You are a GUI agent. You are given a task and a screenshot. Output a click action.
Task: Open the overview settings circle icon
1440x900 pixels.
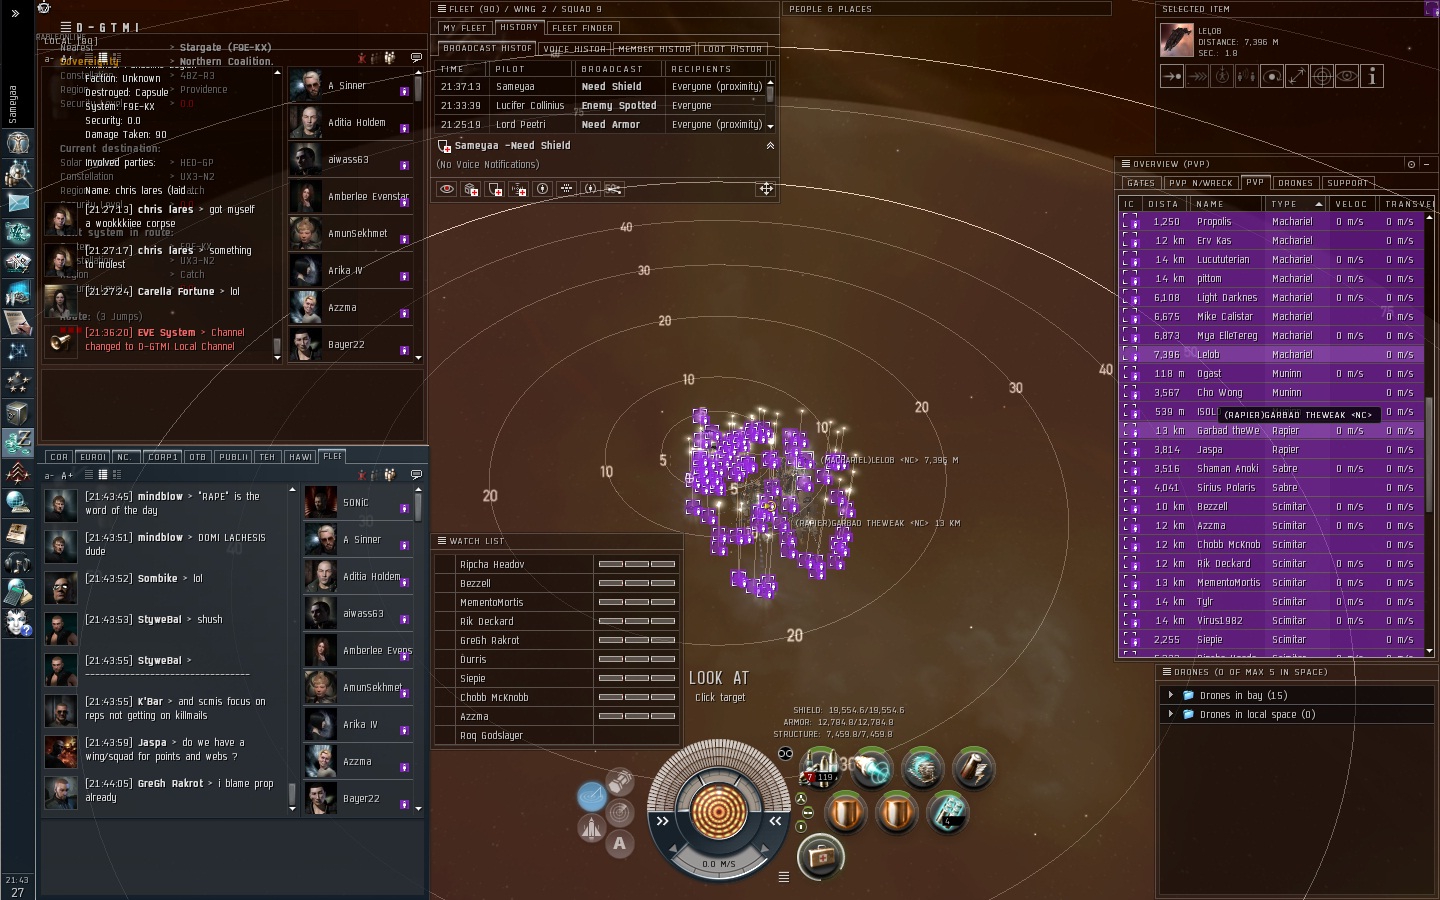click(1411, 164)
